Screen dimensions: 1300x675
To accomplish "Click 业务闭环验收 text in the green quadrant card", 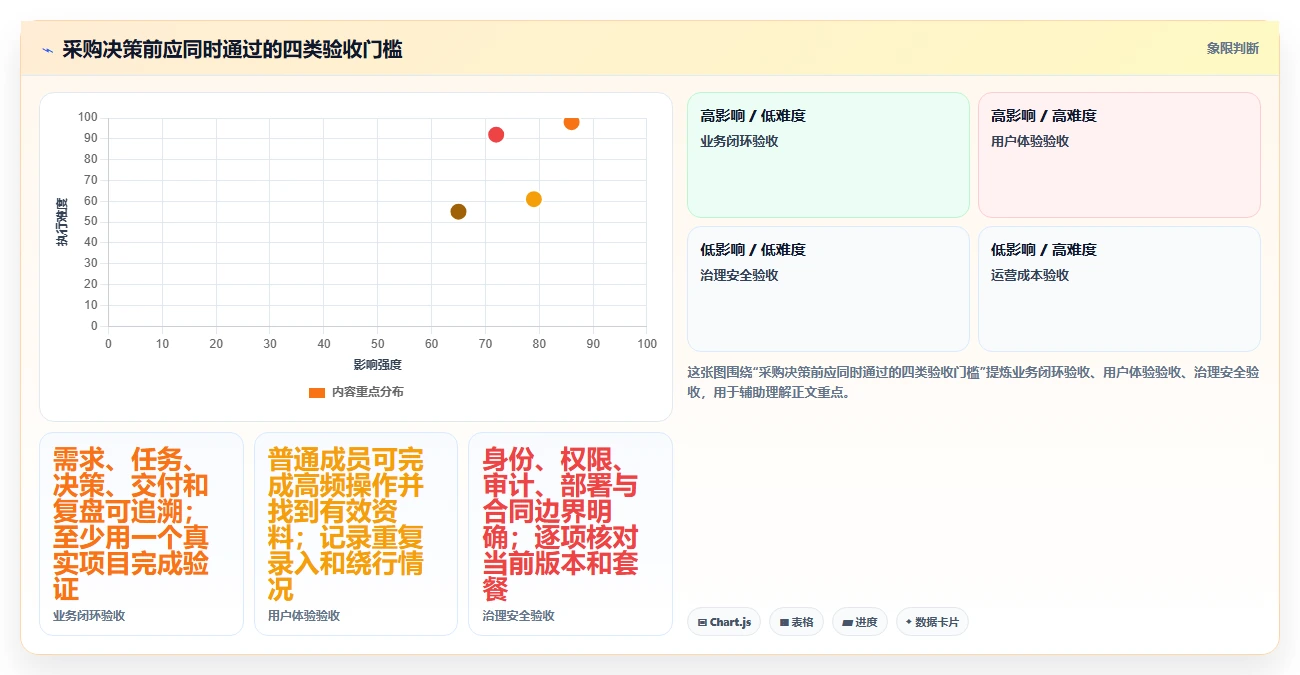I will [x=739, y=141].
